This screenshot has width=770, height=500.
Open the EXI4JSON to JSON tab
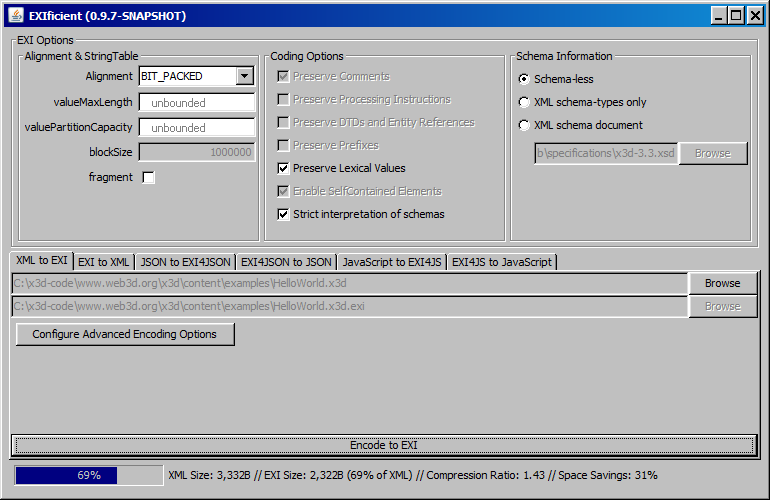(286, 262)
